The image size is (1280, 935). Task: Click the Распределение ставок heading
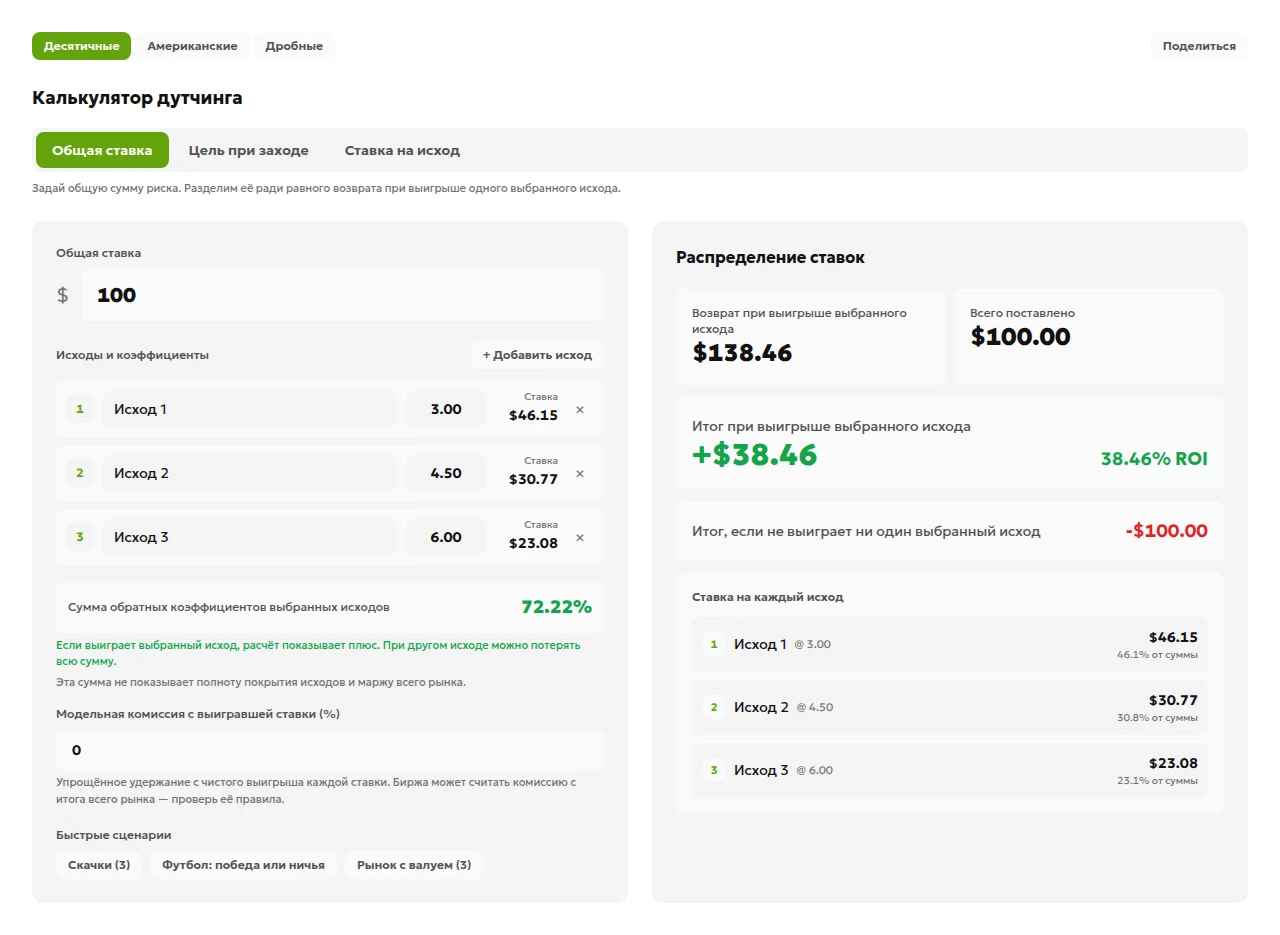[x=770, y=258]
